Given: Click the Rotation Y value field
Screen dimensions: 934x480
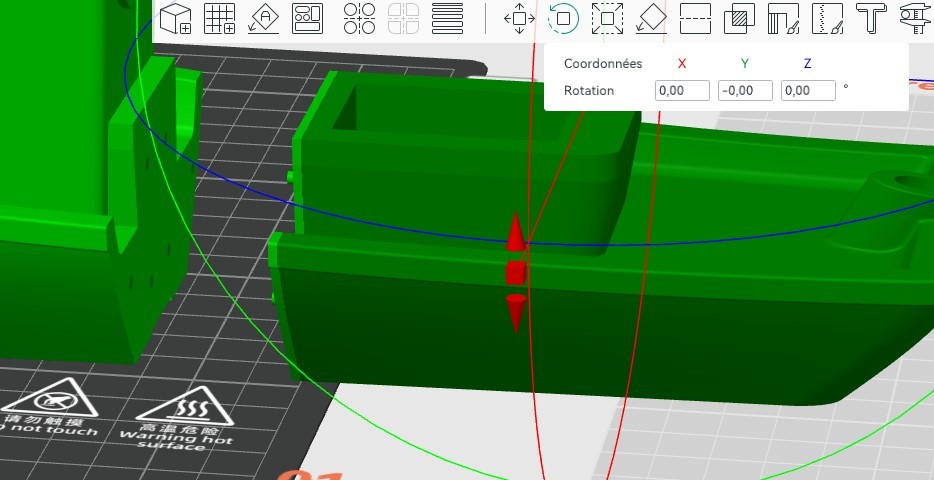Looking at the screenshot, I should tap(745, 91).
